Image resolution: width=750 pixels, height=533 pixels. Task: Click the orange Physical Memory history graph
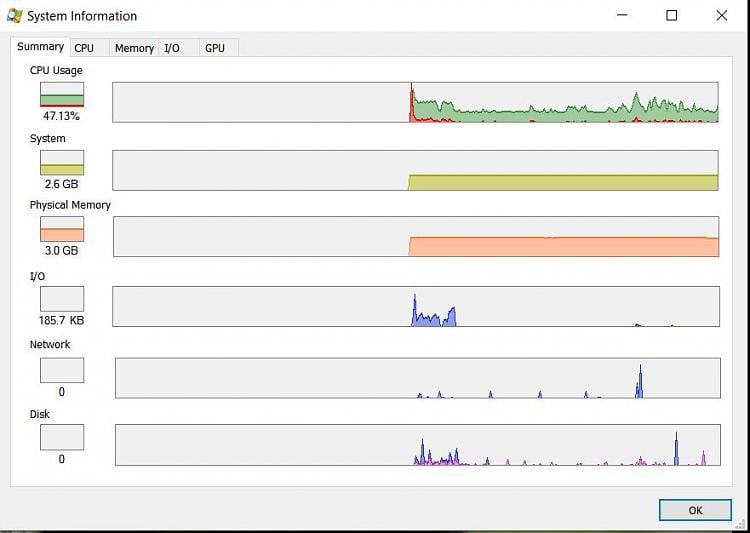coord(415,237)
